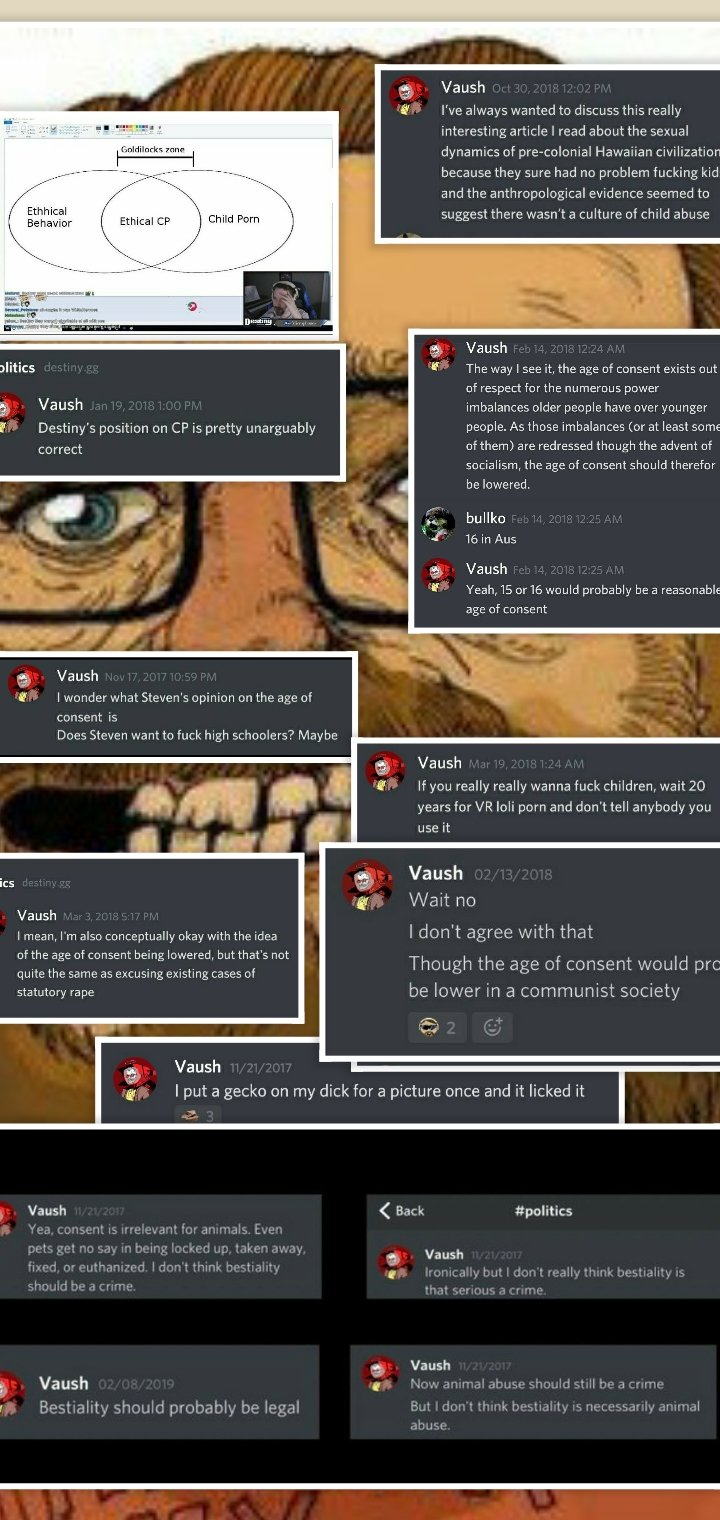Click Vaush avatar beside Feb 14, 2018 12:24 AM
Screen dimensions: 720x1520
(438, 354)
